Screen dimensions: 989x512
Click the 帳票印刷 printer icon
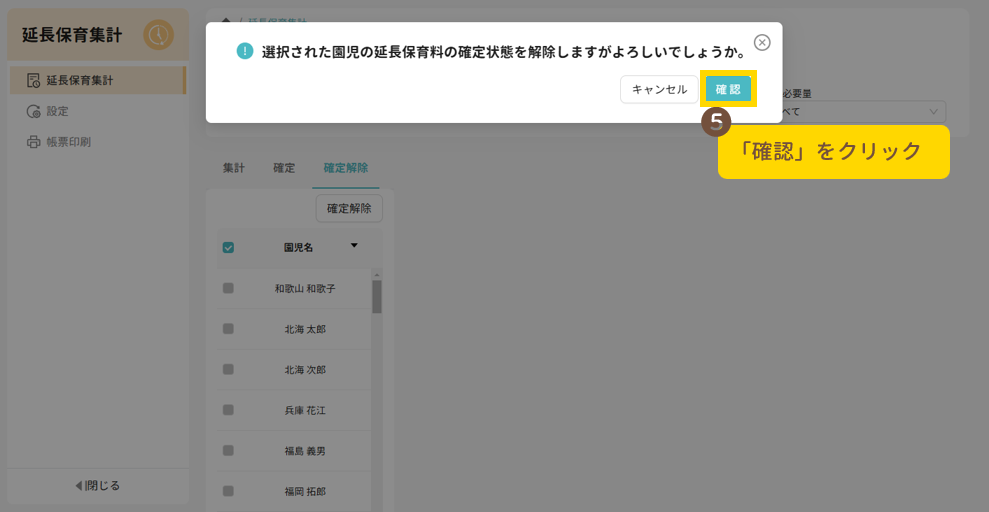coord(33,142)
